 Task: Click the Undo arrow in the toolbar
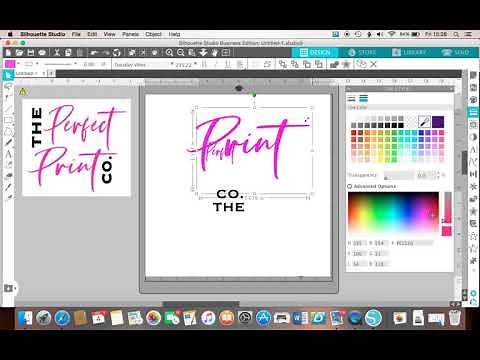(x=94, y=52)
